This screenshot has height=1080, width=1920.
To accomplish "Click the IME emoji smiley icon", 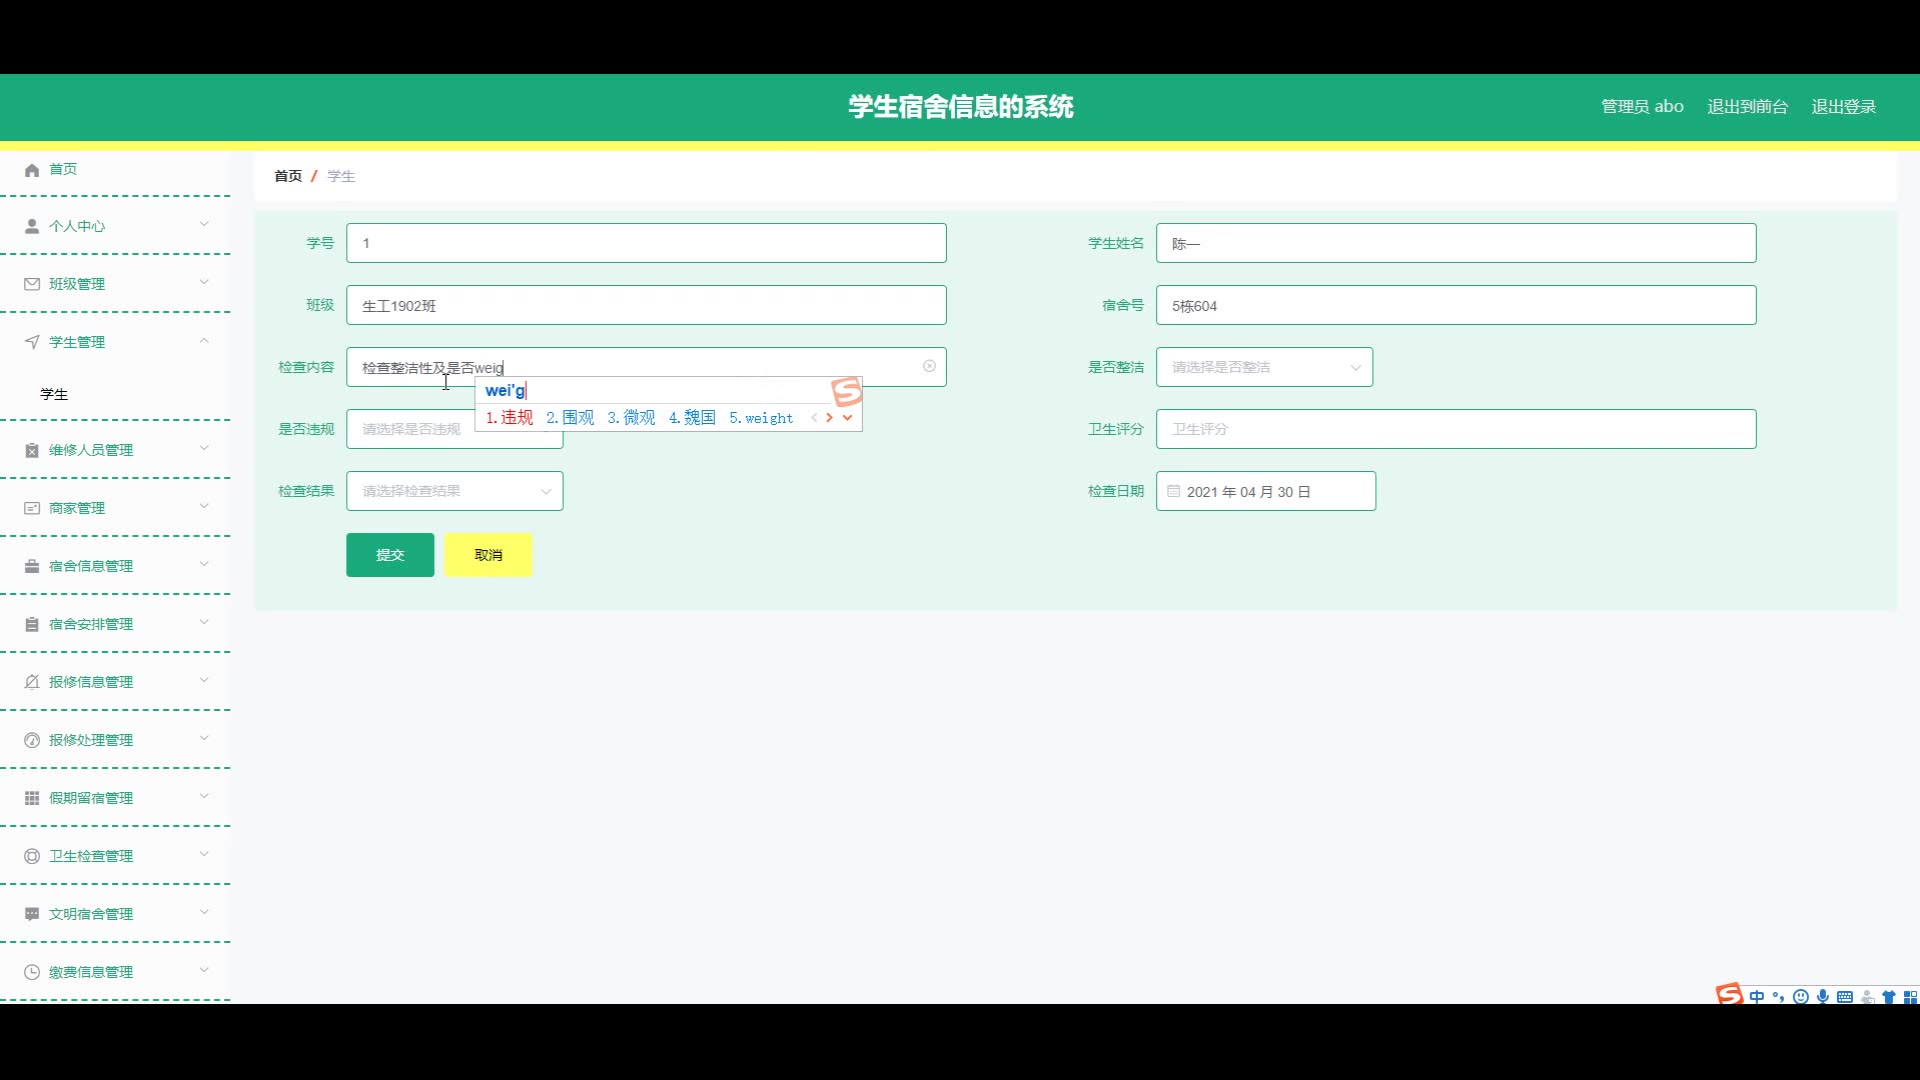I will click(x=1801, y=996).
